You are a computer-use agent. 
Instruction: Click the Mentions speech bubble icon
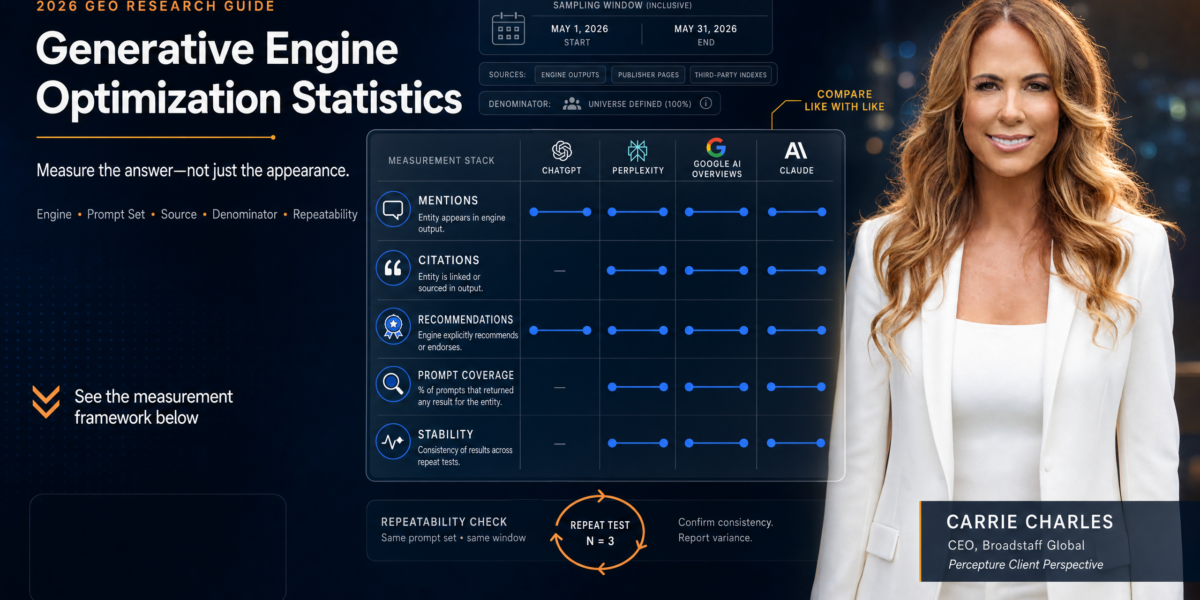click(x=393, y=210)
